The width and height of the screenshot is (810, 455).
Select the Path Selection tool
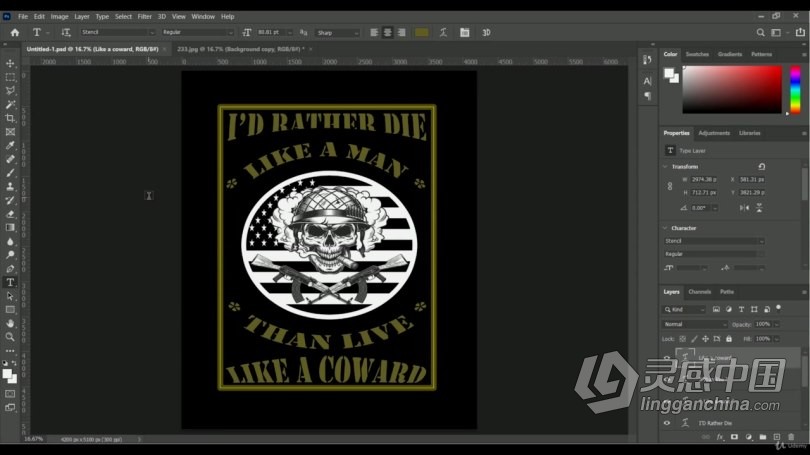(10, 296)
